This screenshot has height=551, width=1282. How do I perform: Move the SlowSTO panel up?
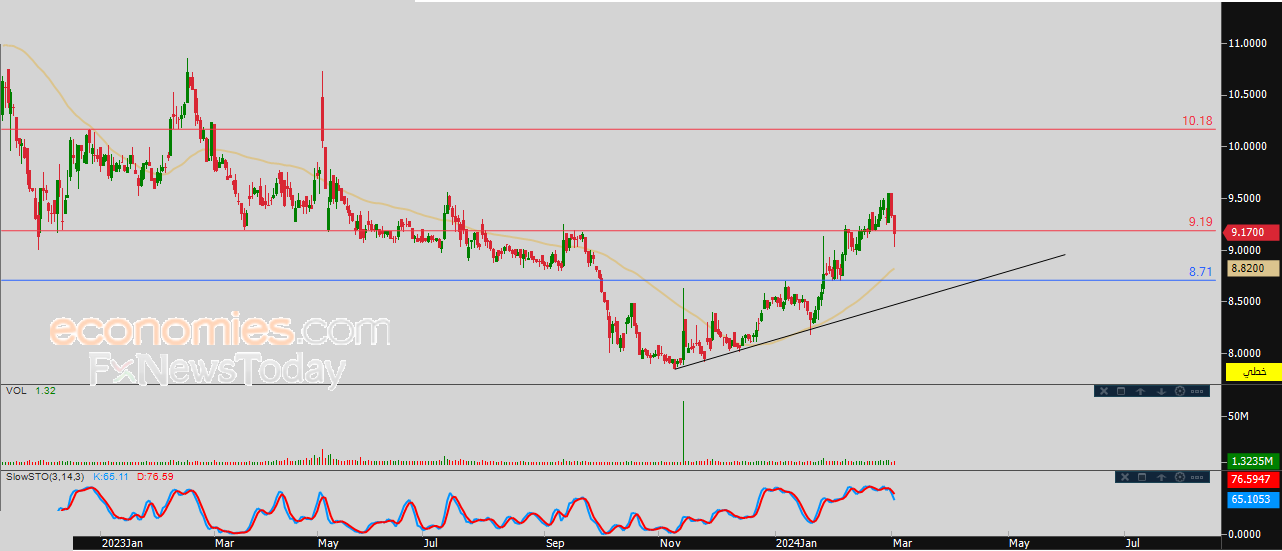coord(1160,477)
